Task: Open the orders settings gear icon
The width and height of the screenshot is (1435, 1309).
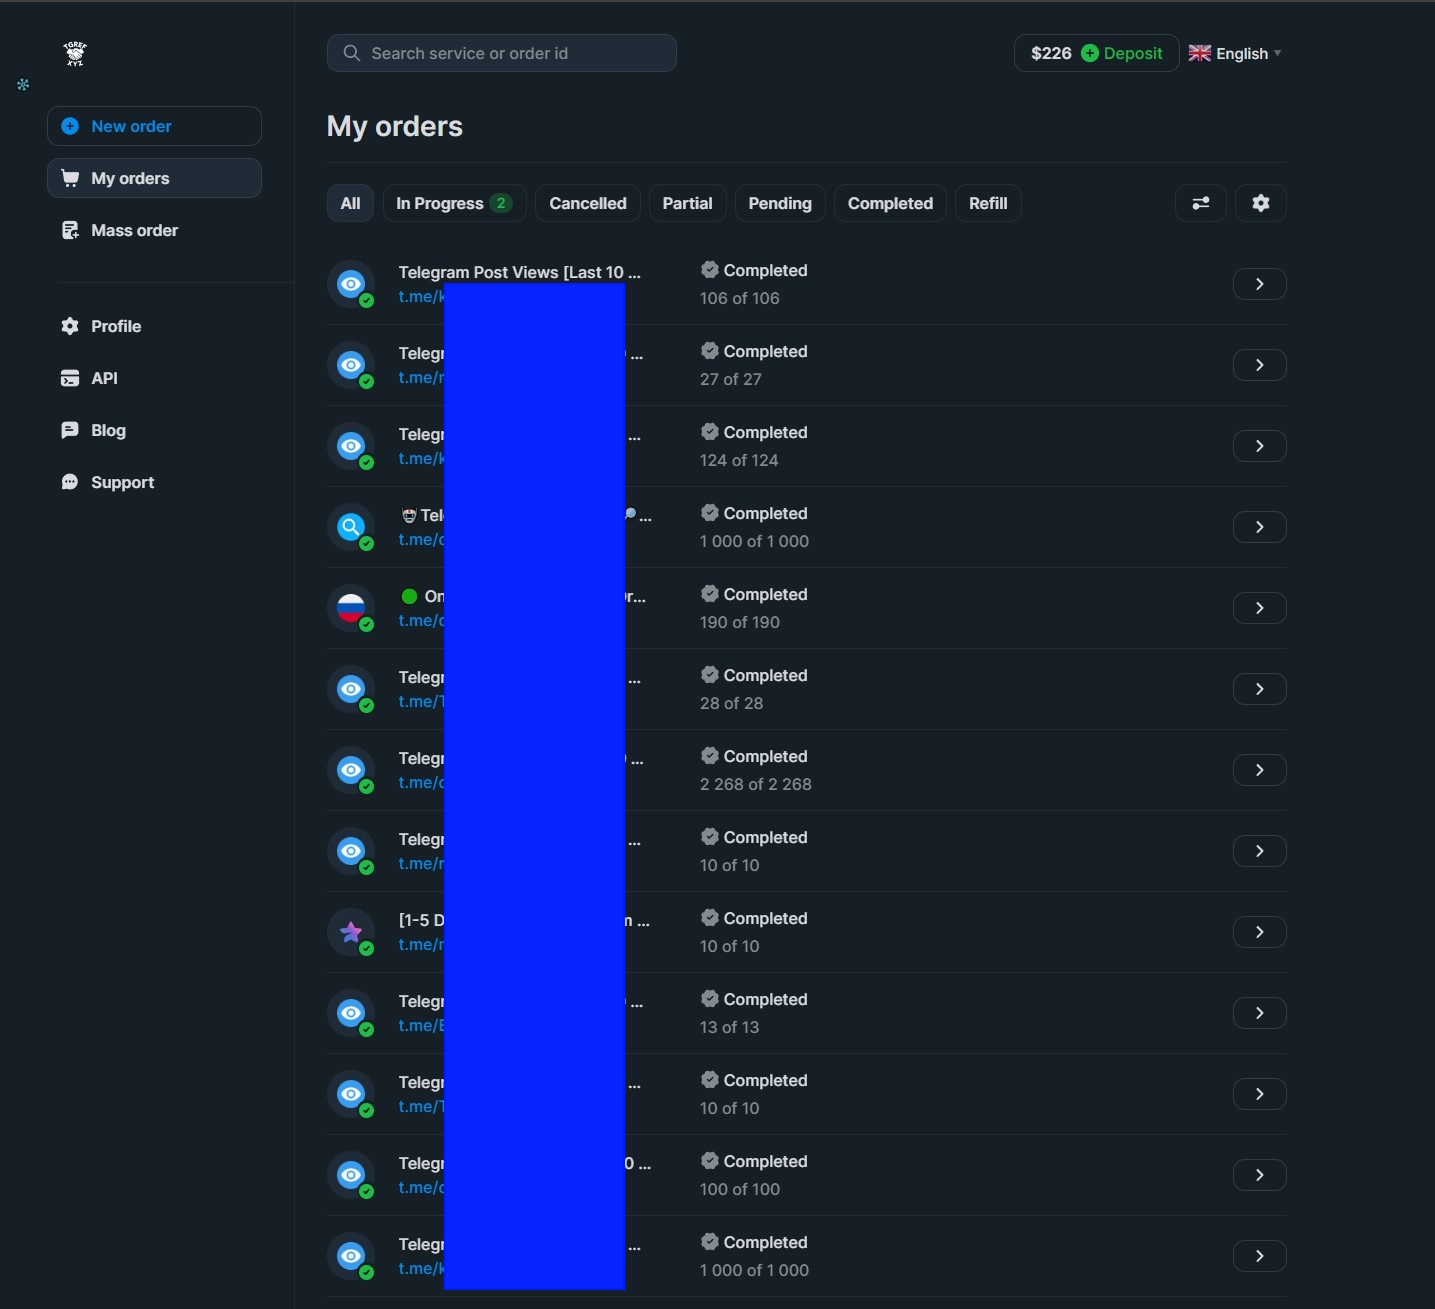Action: [x=1260, y=203]
